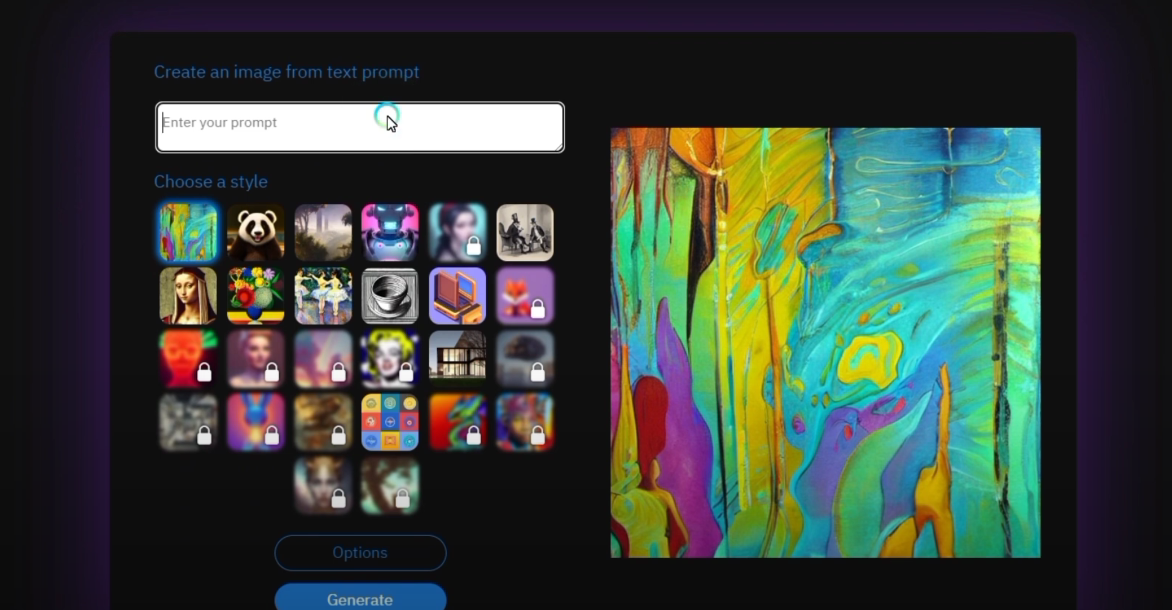The height and width of the screenshot is (610, 1172).
Task: Select the ballerina dancers painting style
Action: pos(323,296)
